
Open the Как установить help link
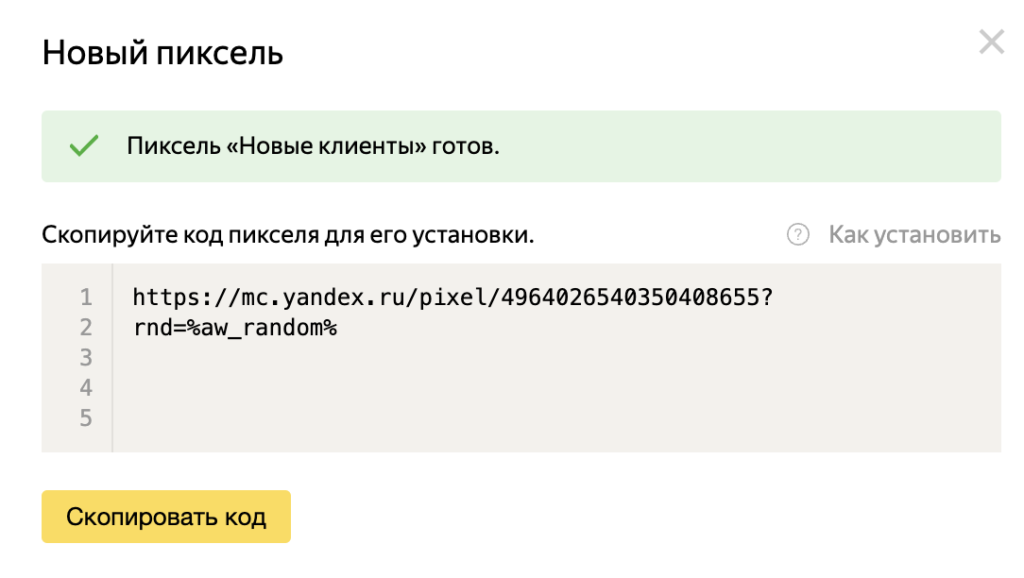(x=916, y=234)
